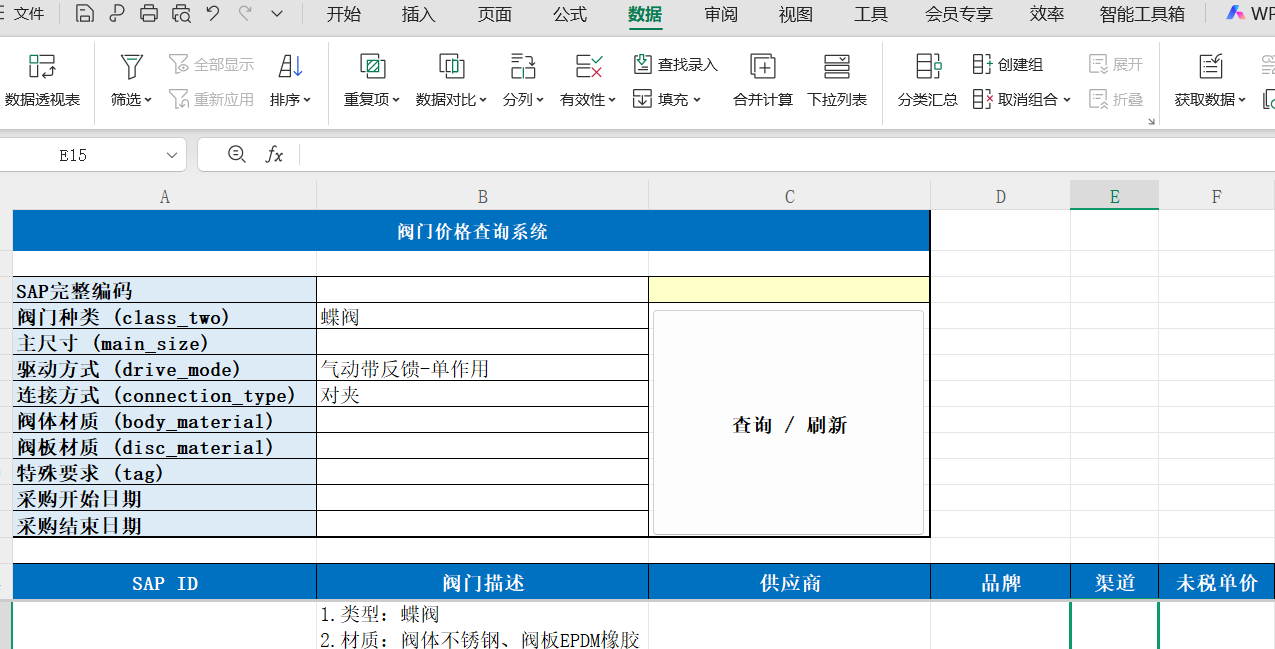Expand the quick access toolbar chevron
The width and height of the screenshot is (1275, 649).
277,14
